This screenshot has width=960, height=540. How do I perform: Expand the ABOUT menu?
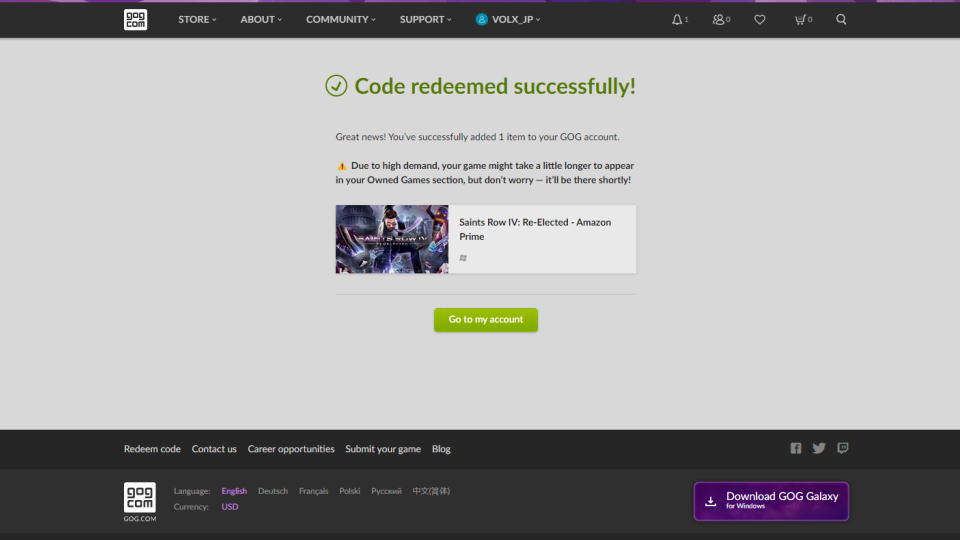[261, 20]
